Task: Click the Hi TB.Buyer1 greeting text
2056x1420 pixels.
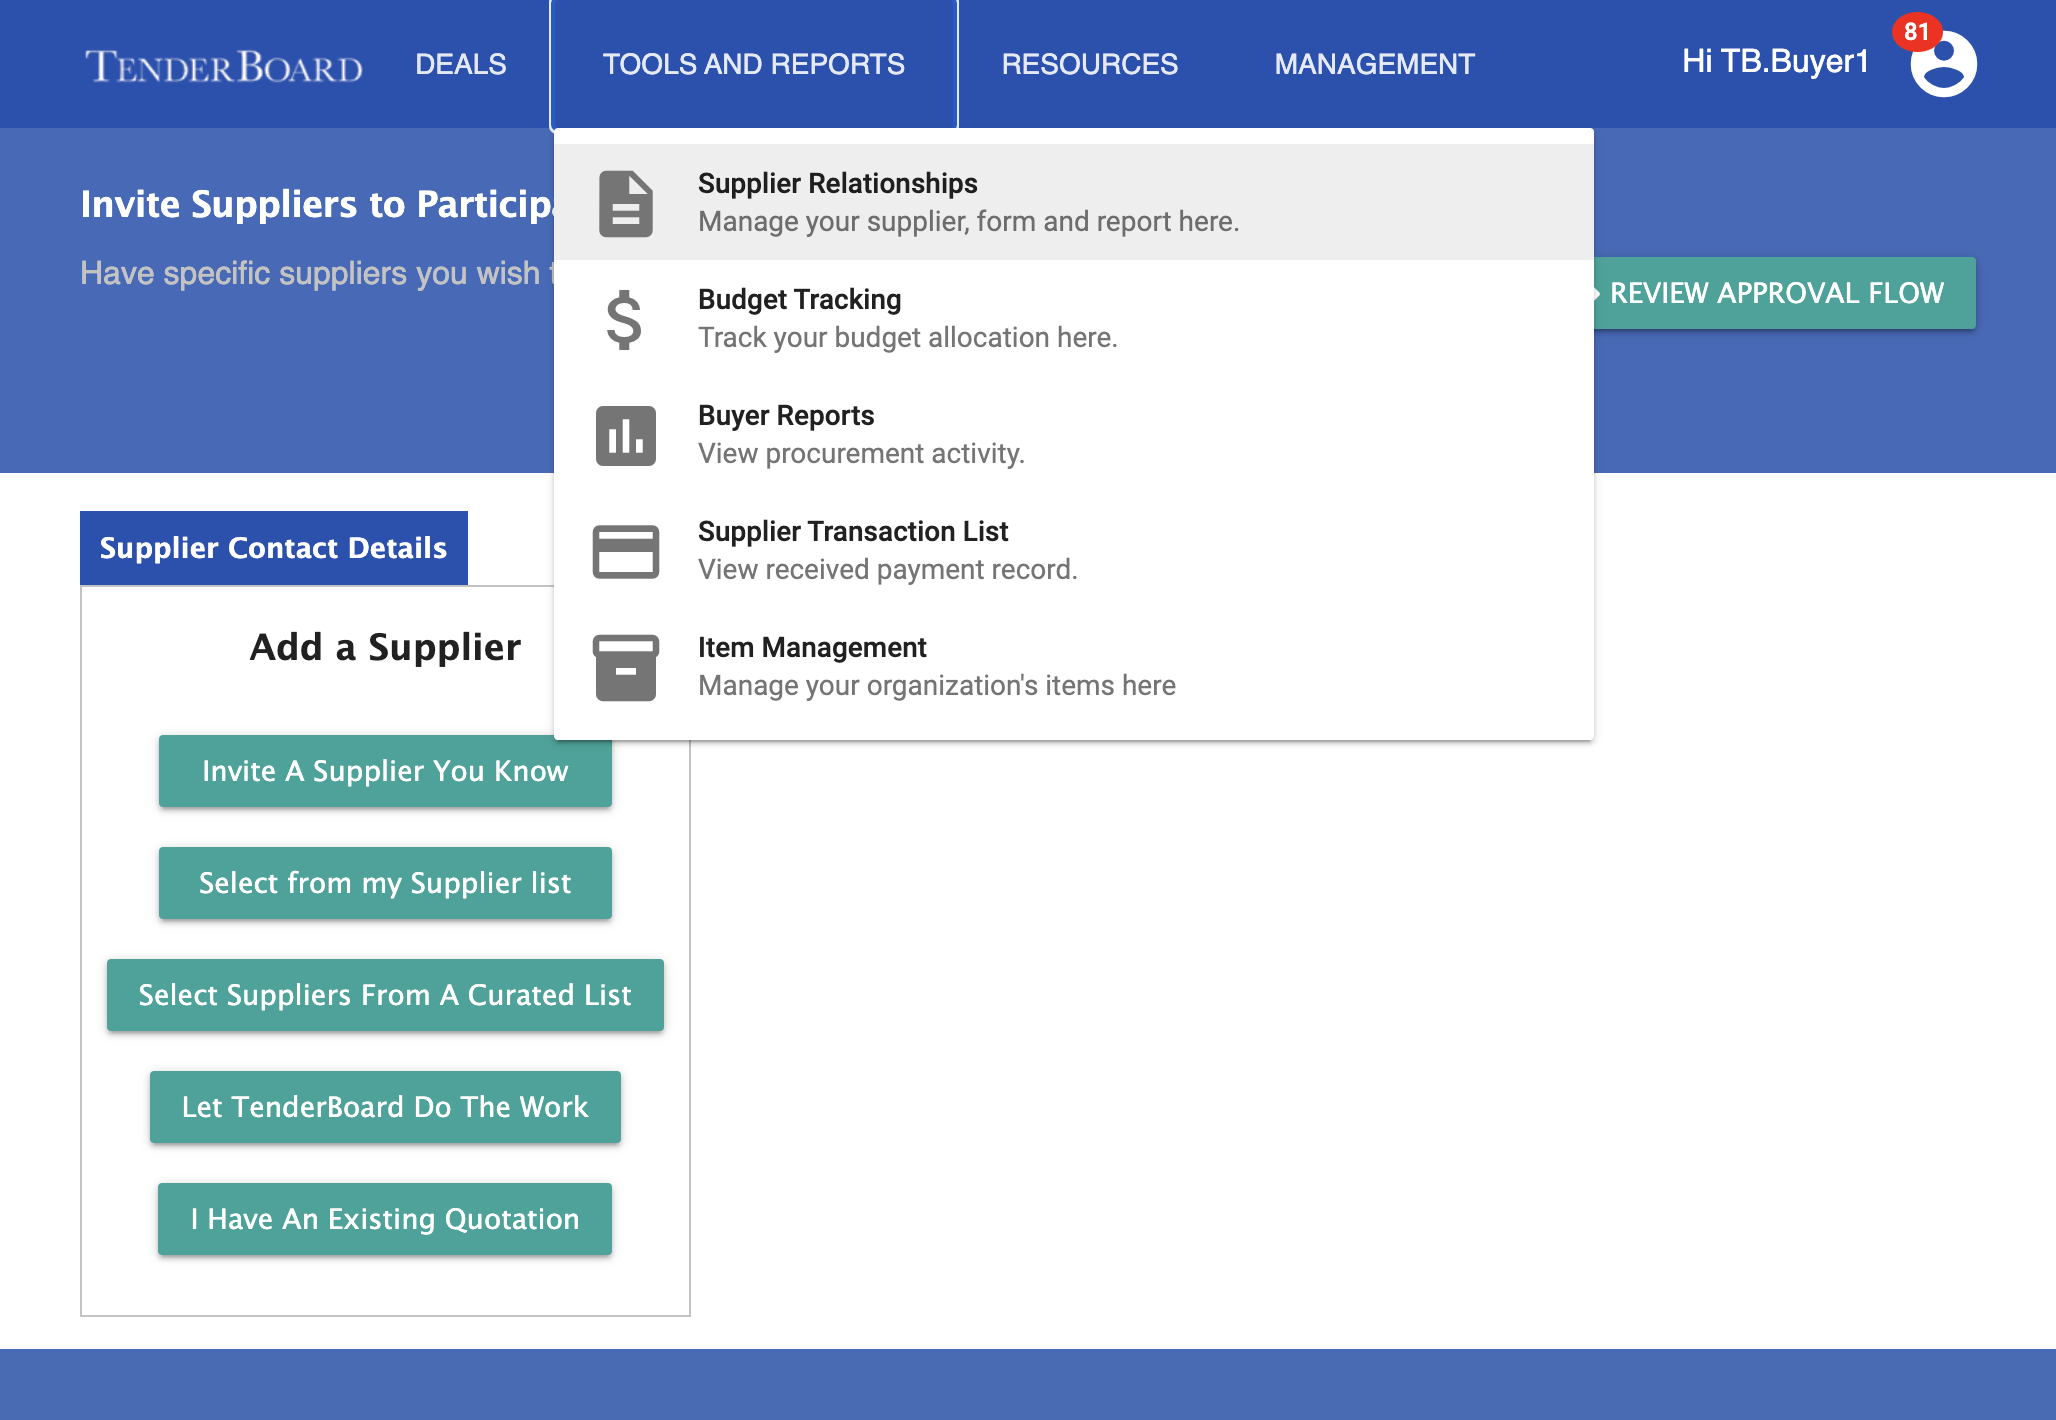Action: tap(1775, 61)
